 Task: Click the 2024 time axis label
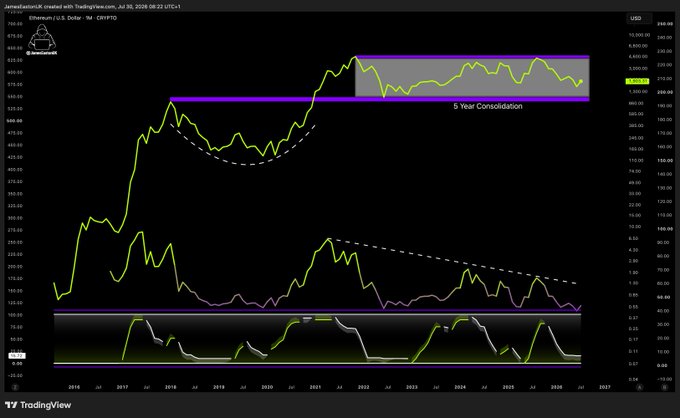(460, 387)
